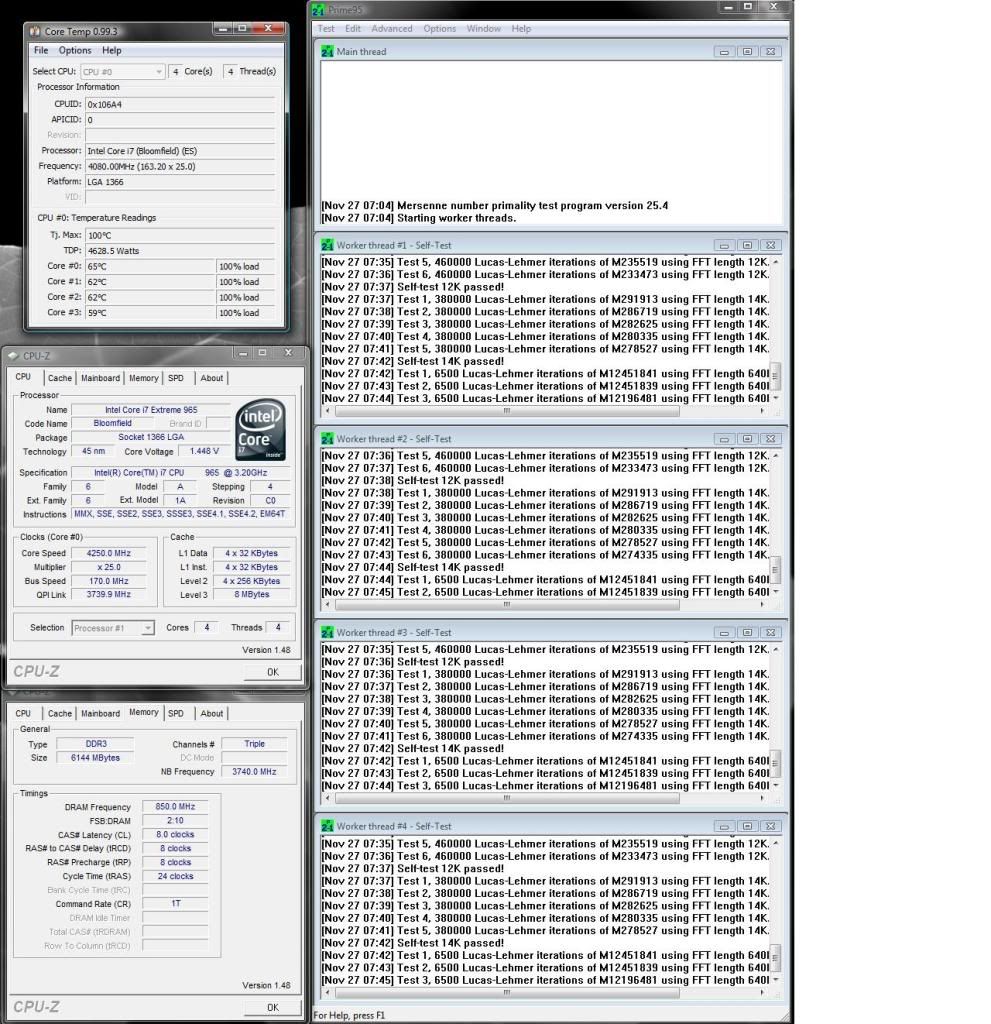991x1024 pixels.
Task: Click the upper CPU-Z window title icon
Action: pyautogui.click(x=13, y=356)
